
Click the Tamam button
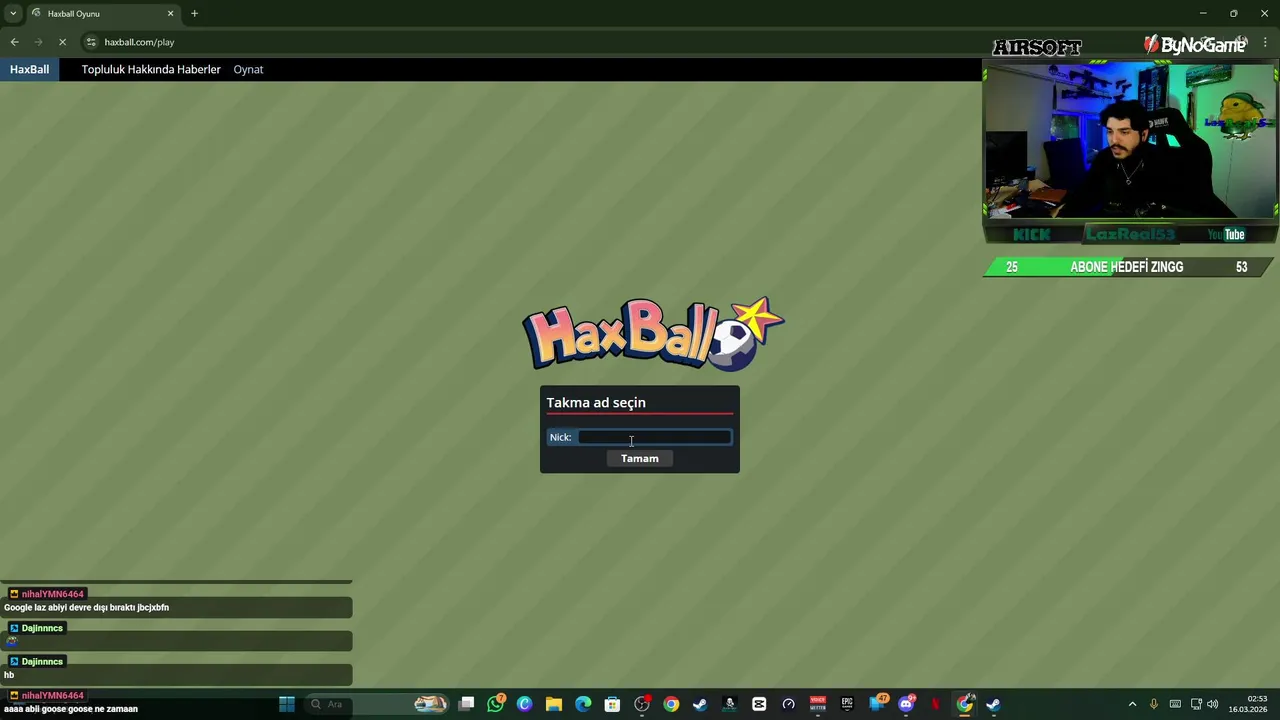pyautogui.click(x=640, y=458)
